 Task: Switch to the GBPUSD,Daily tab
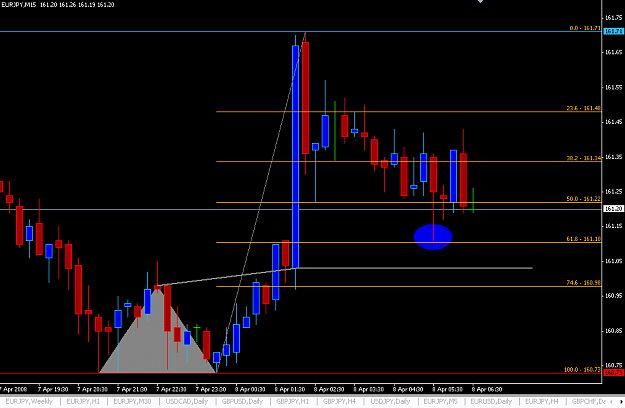242,401
